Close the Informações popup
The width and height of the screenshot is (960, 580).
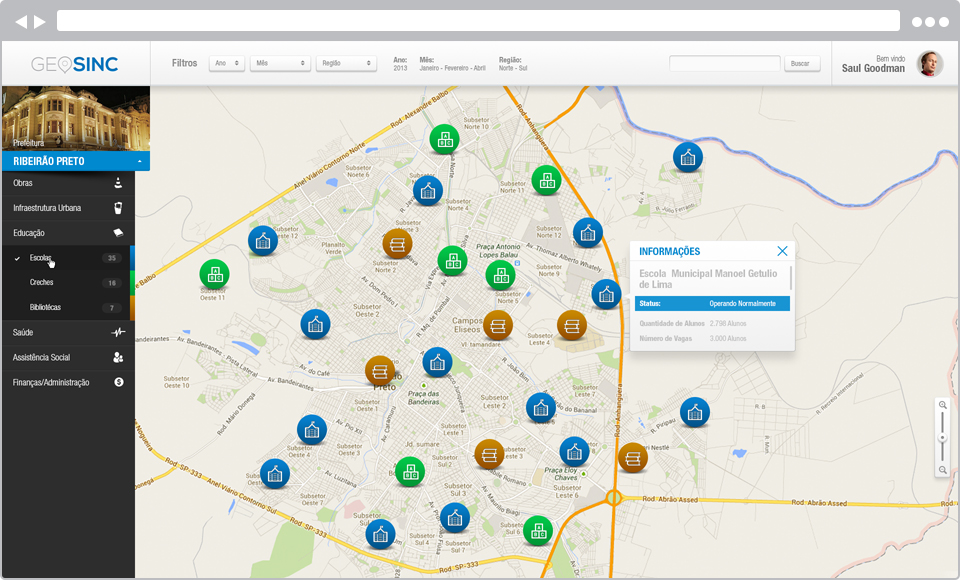pos(782,251)
